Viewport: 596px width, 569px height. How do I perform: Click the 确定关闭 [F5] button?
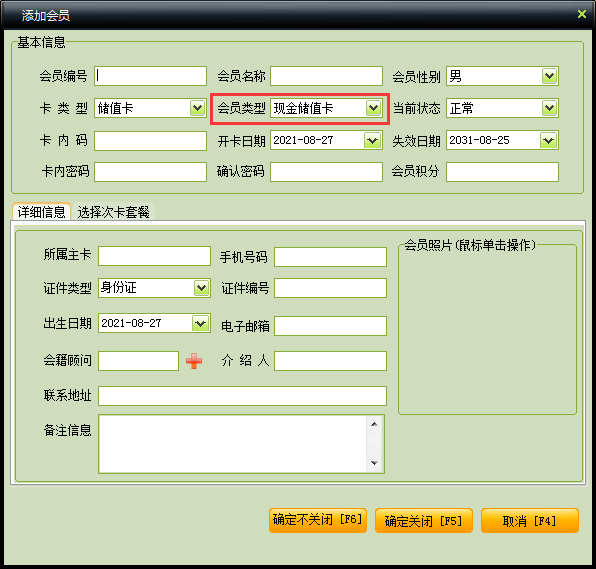tap(423, 520)
